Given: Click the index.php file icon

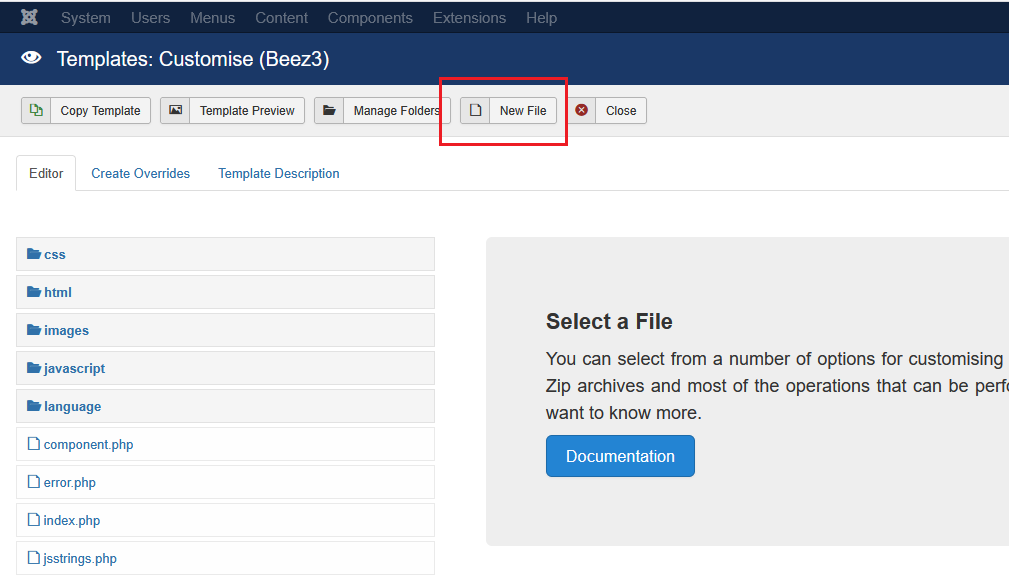Looking at the screenshot, I should point(33,520).
